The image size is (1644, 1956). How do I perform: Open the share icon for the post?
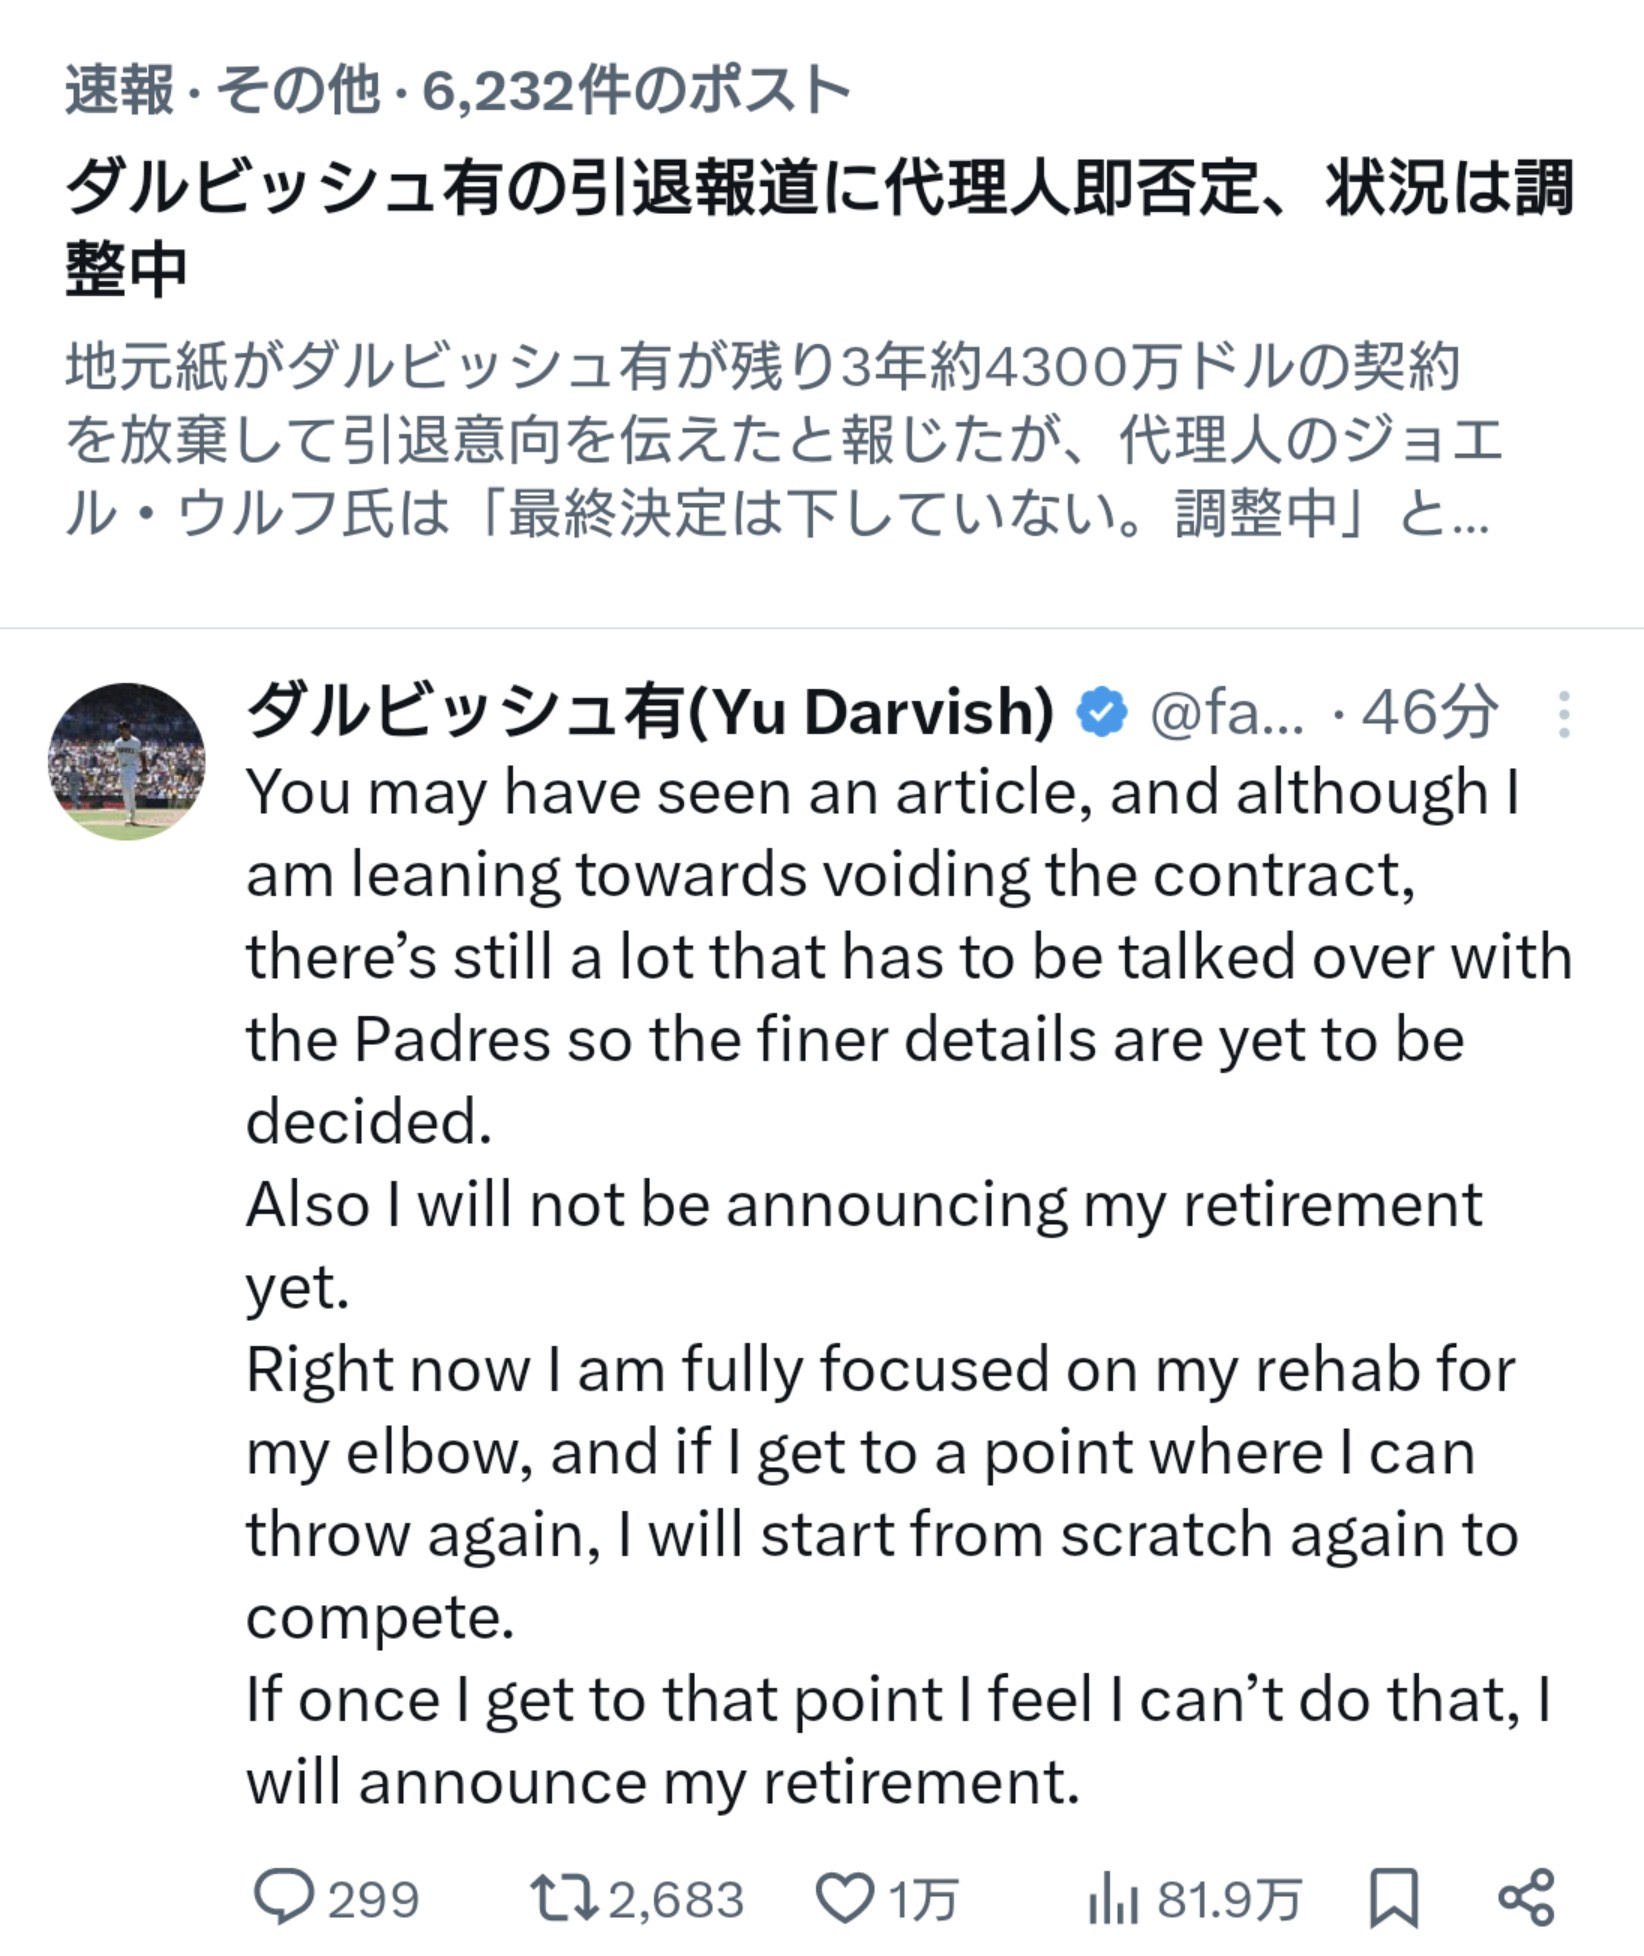pos(1527,1897)
